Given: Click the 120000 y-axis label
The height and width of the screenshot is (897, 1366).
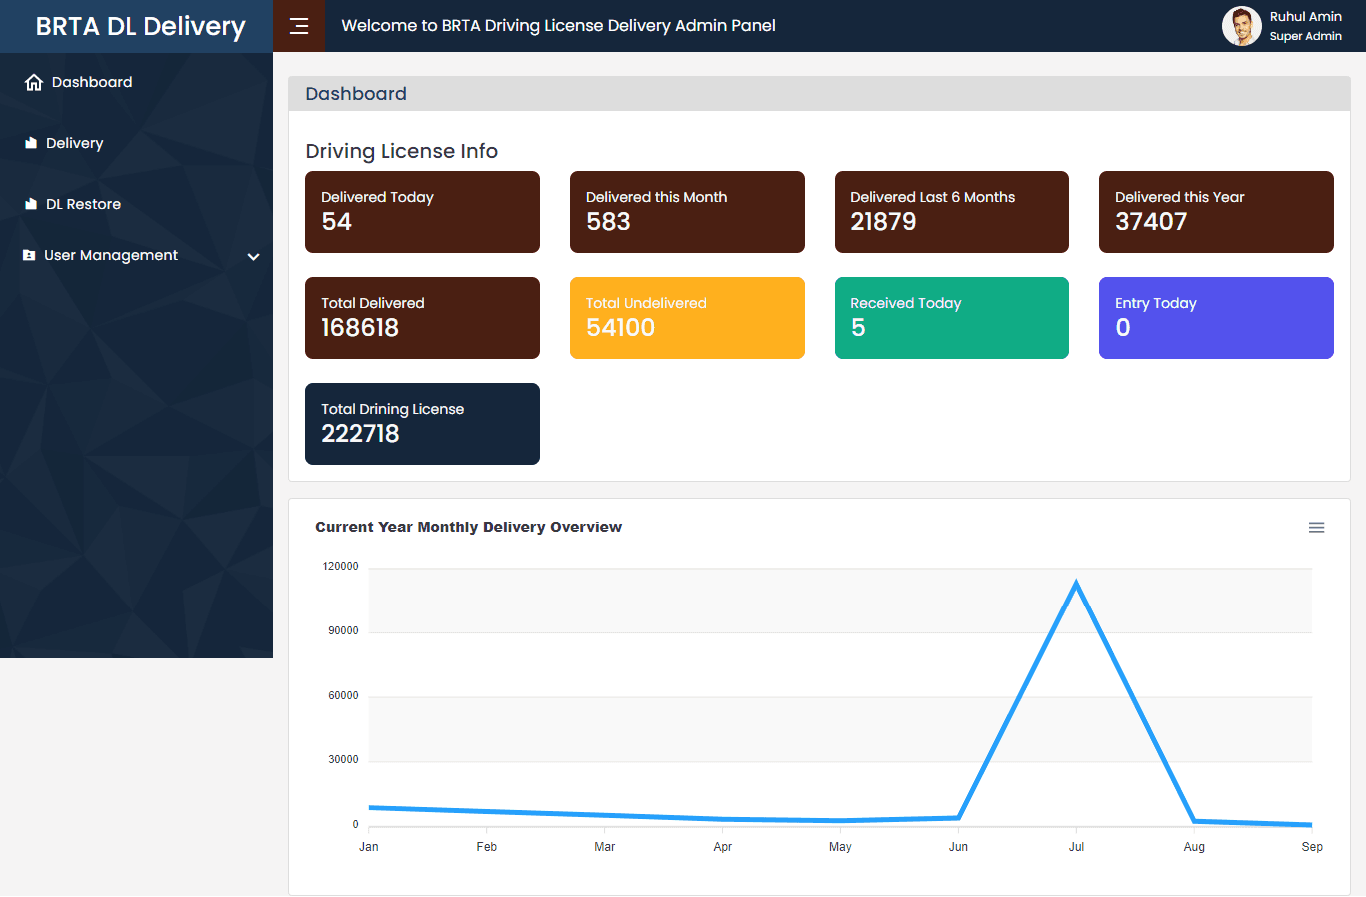Looking at the screenshot, I should pyautogui.click(x=340, y=567).
